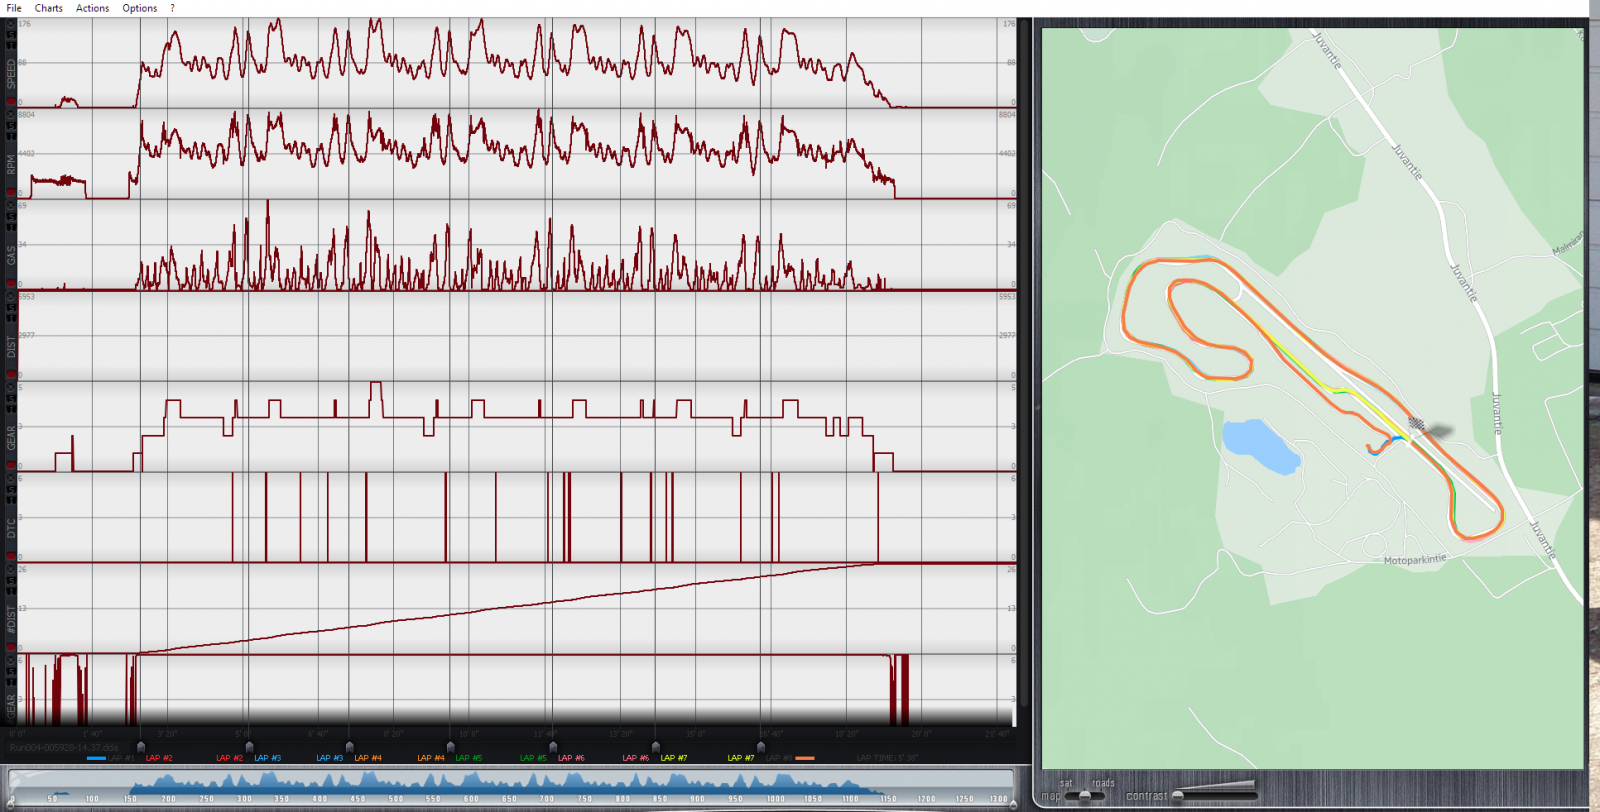Viewport: 1600px width, 812px height.
Task: Close the SPEED chart with its X icon
Action: (x=11, y=22)
